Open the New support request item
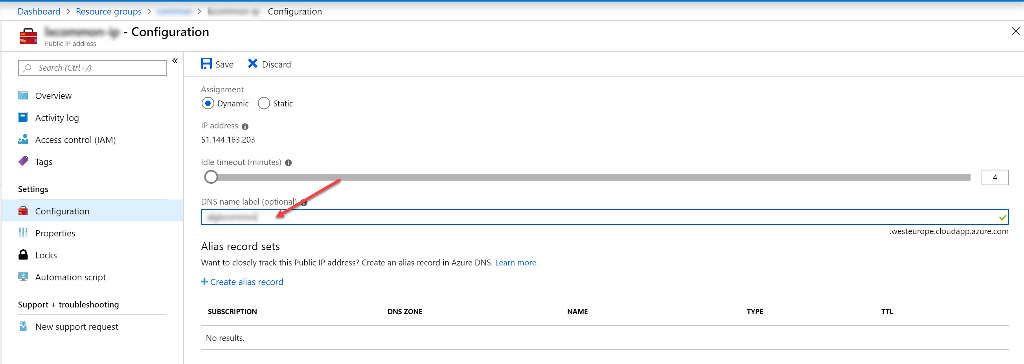Screen dimensions: 1024x364 (77, 327)
